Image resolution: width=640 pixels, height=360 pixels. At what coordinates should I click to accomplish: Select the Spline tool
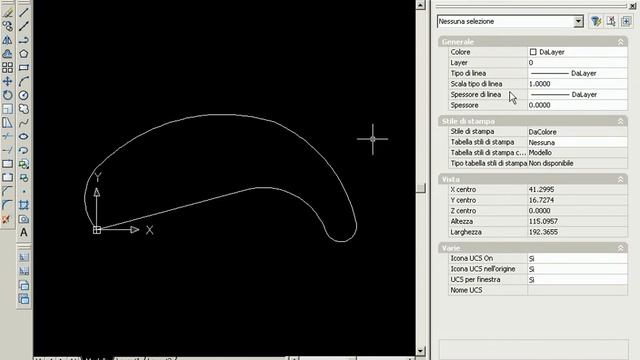[x=24, y=122]
